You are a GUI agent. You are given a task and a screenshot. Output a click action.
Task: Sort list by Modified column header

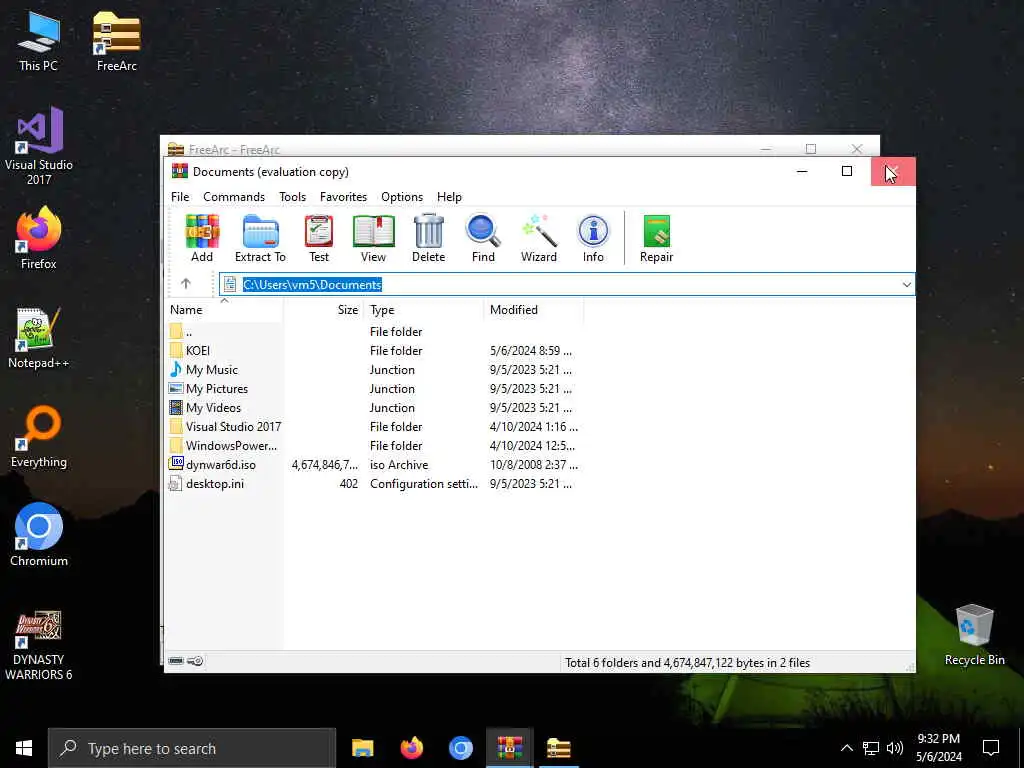(x=534, y=310)
